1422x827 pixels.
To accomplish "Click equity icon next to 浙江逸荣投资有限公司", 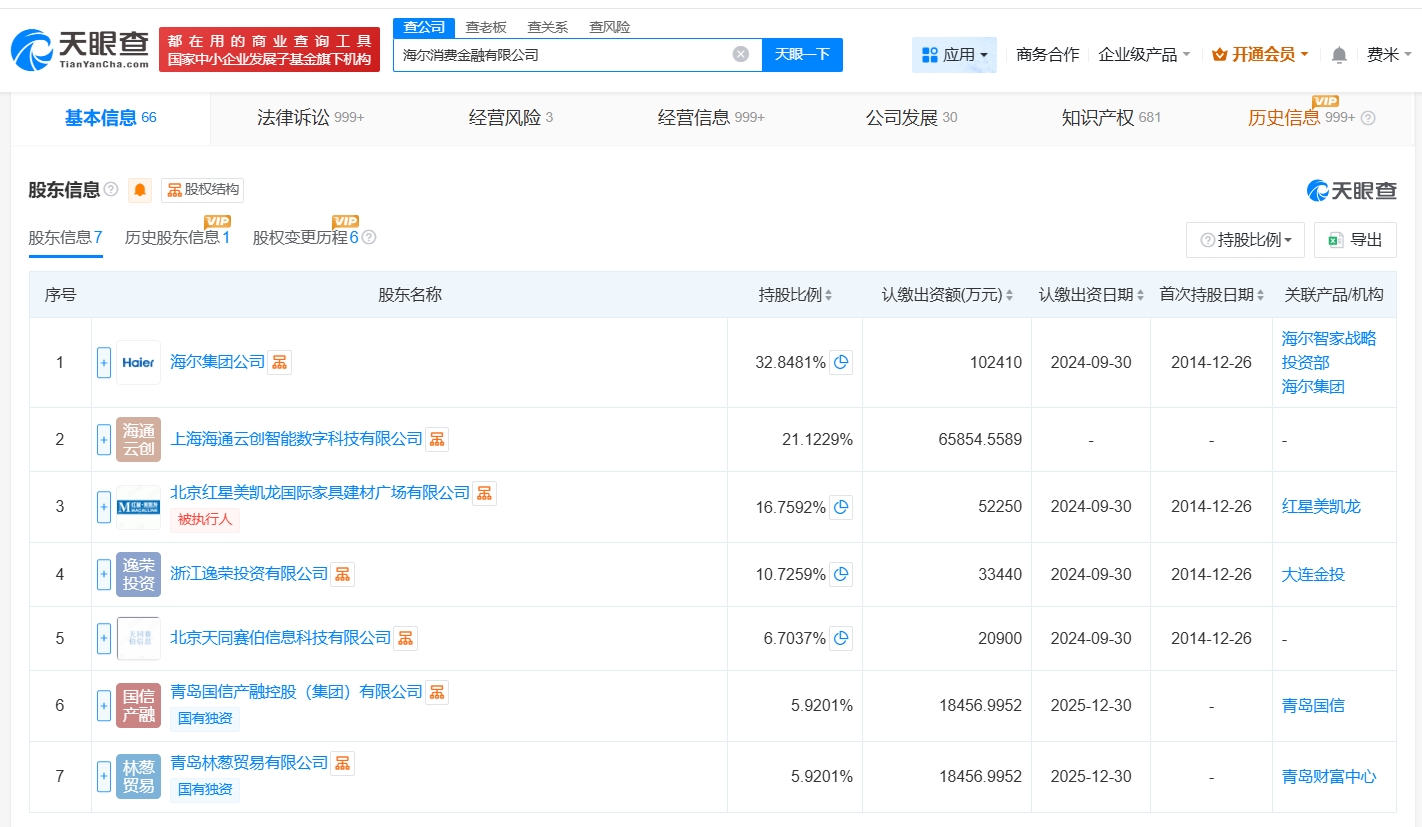I will pyautogui.click(x=342, y=574).
